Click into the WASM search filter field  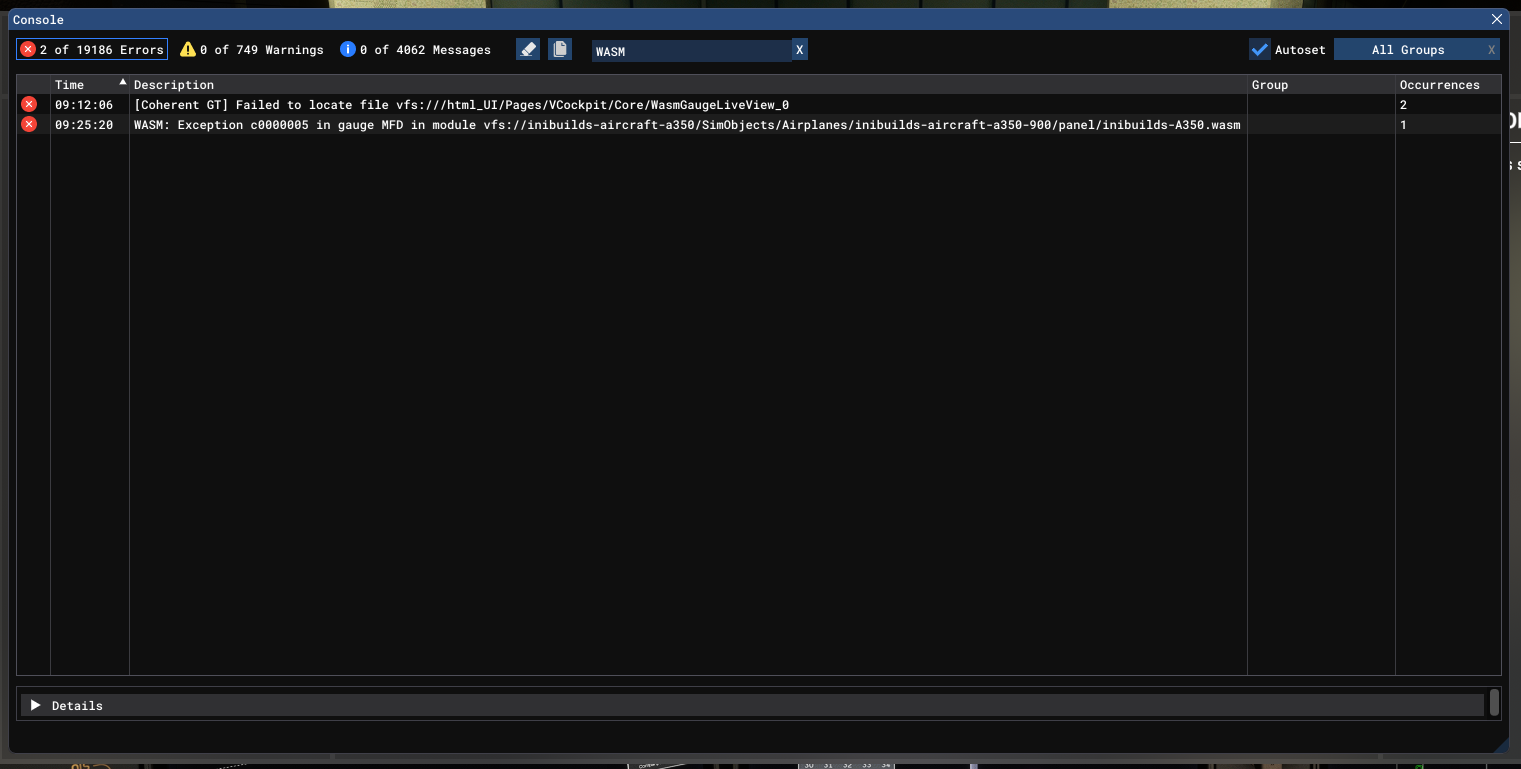690,51
